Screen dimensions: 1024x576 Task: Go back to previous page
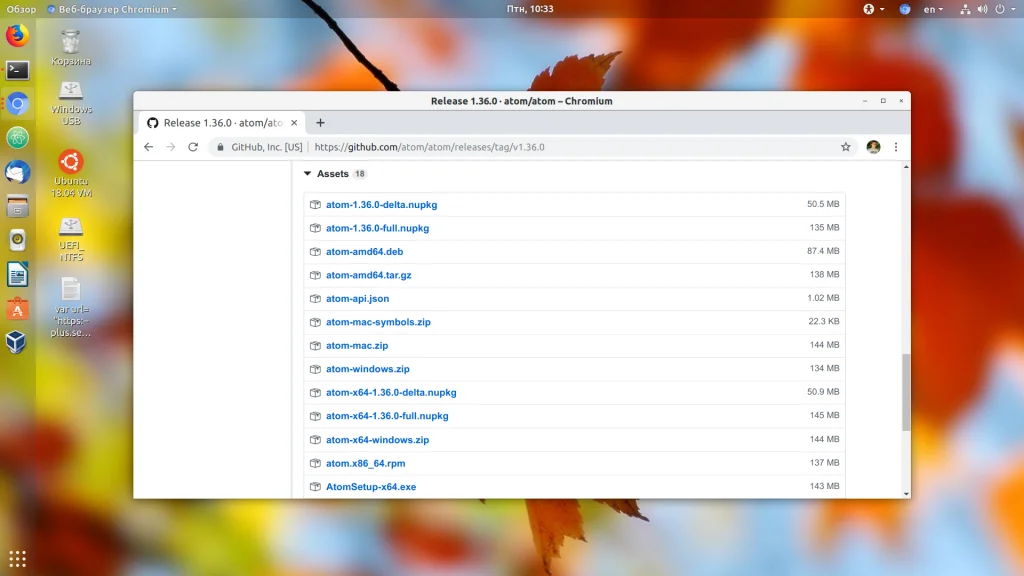click(148, 147)
